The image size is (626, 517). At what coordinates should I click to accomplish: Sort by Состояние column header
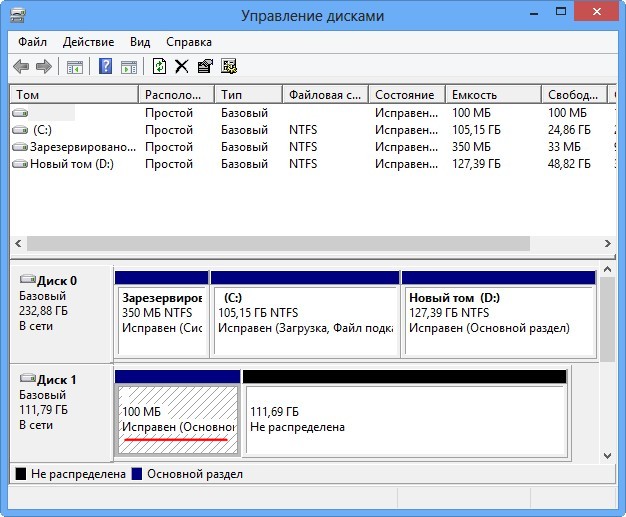pos(407,95)
